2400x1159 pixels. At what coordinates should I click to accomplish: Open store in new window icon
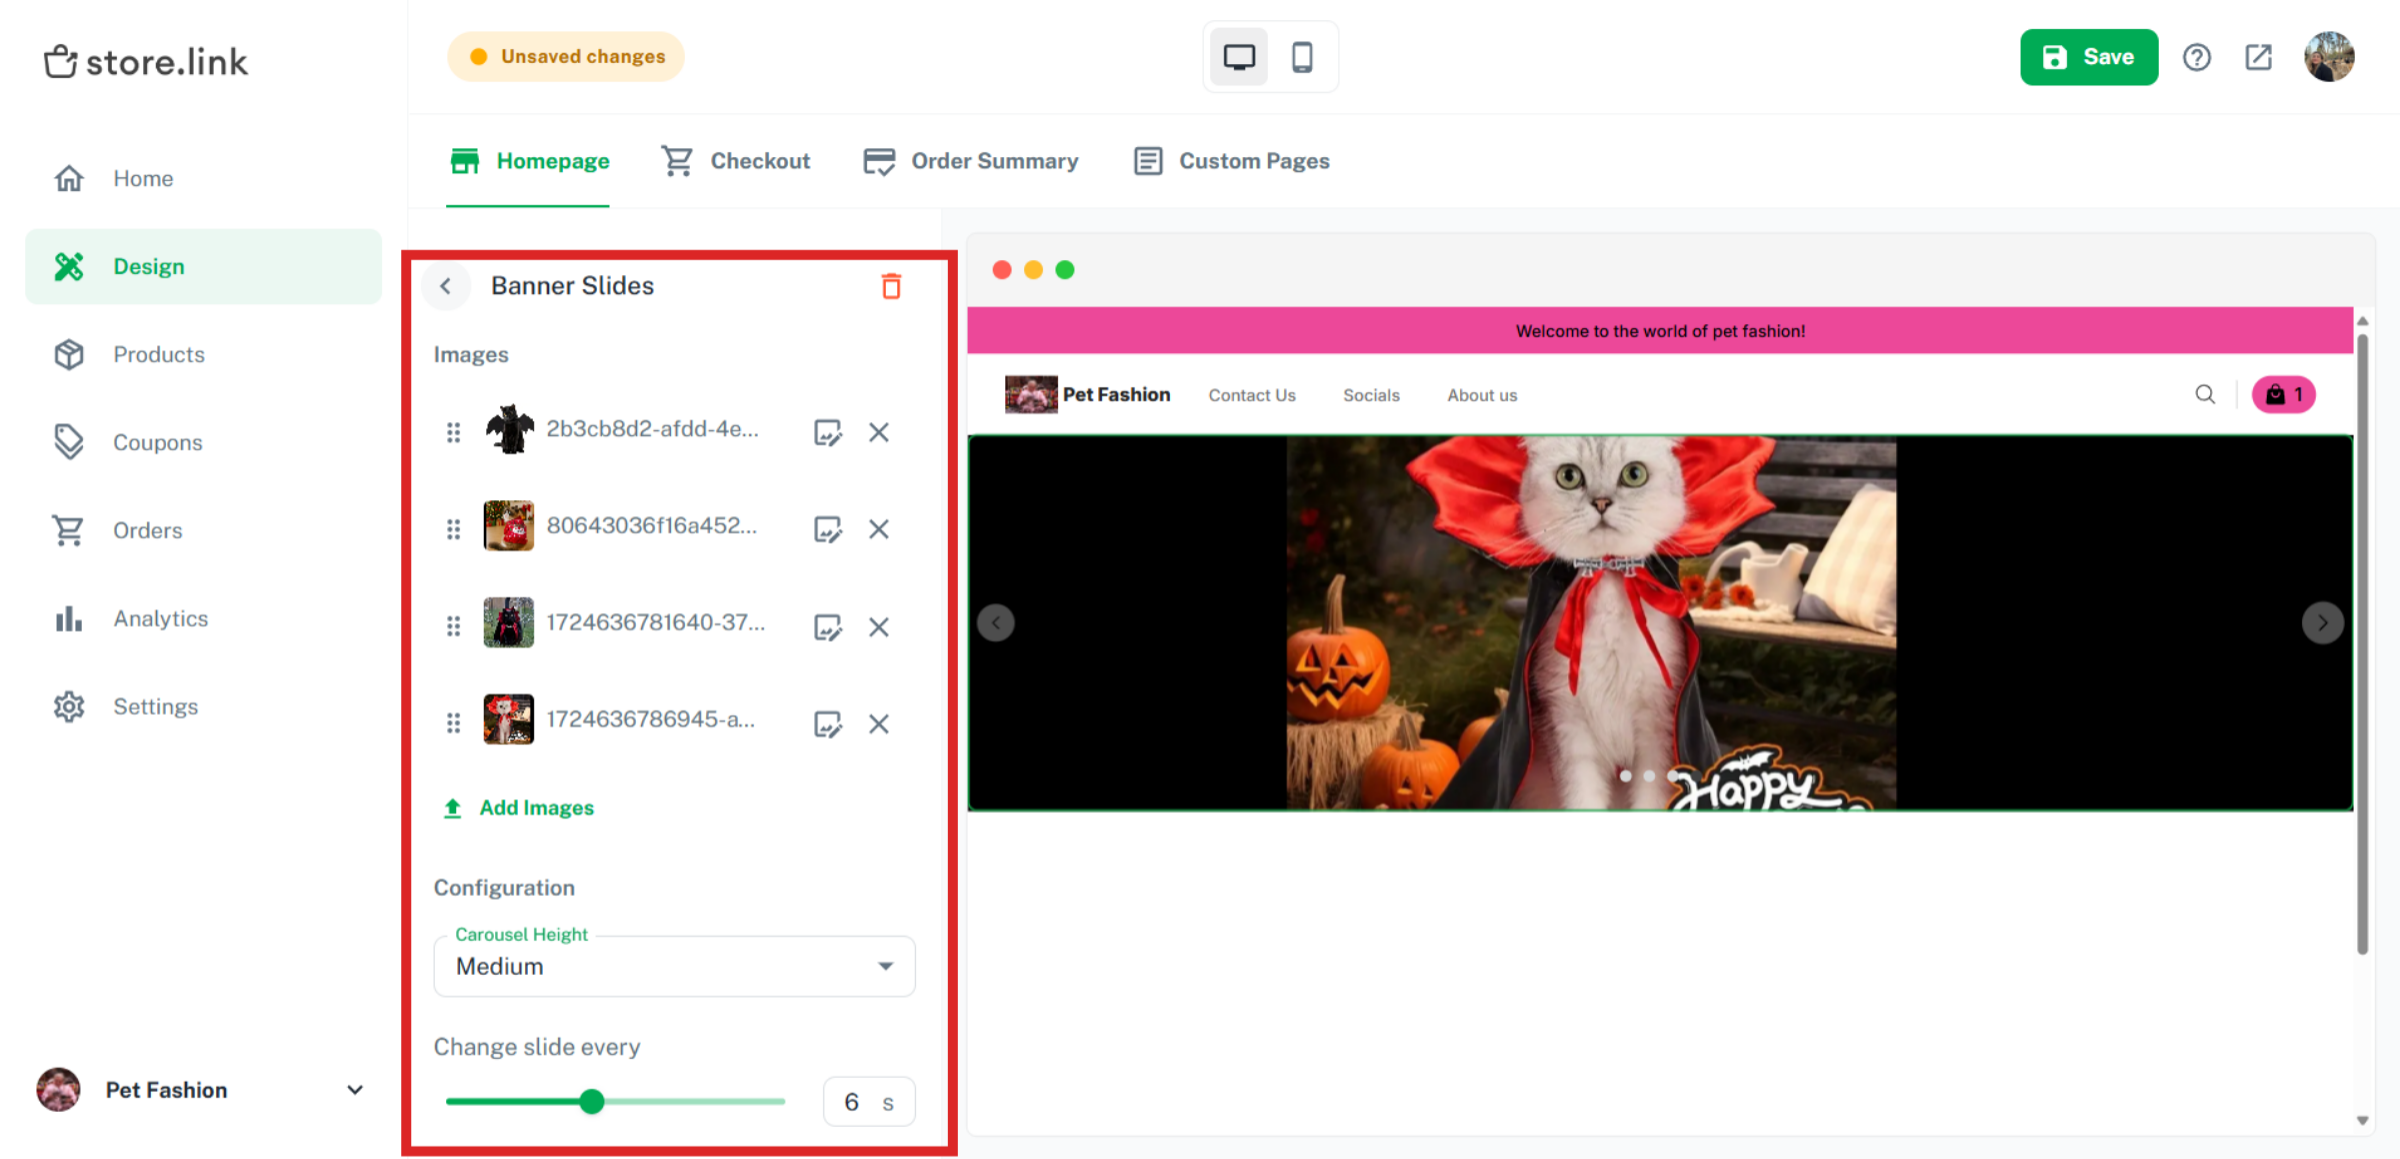2258,58
